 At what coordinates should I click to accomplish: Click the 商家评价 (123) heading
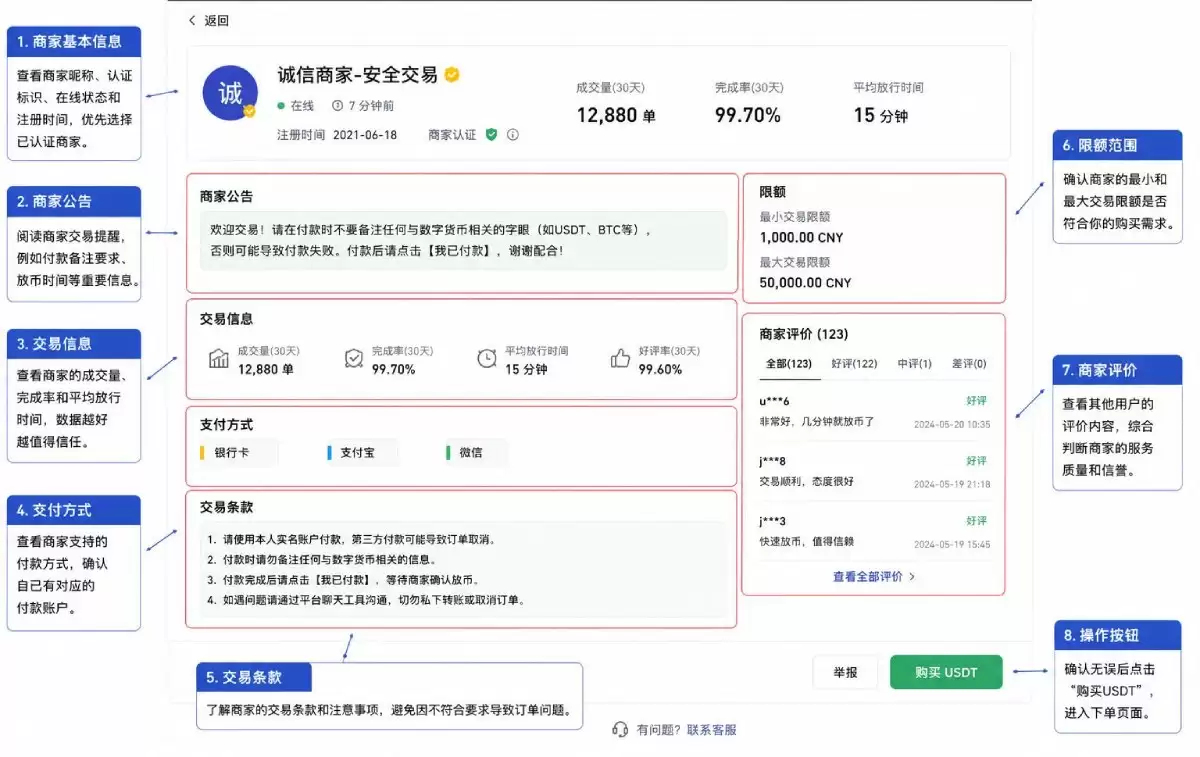point(803,334)
